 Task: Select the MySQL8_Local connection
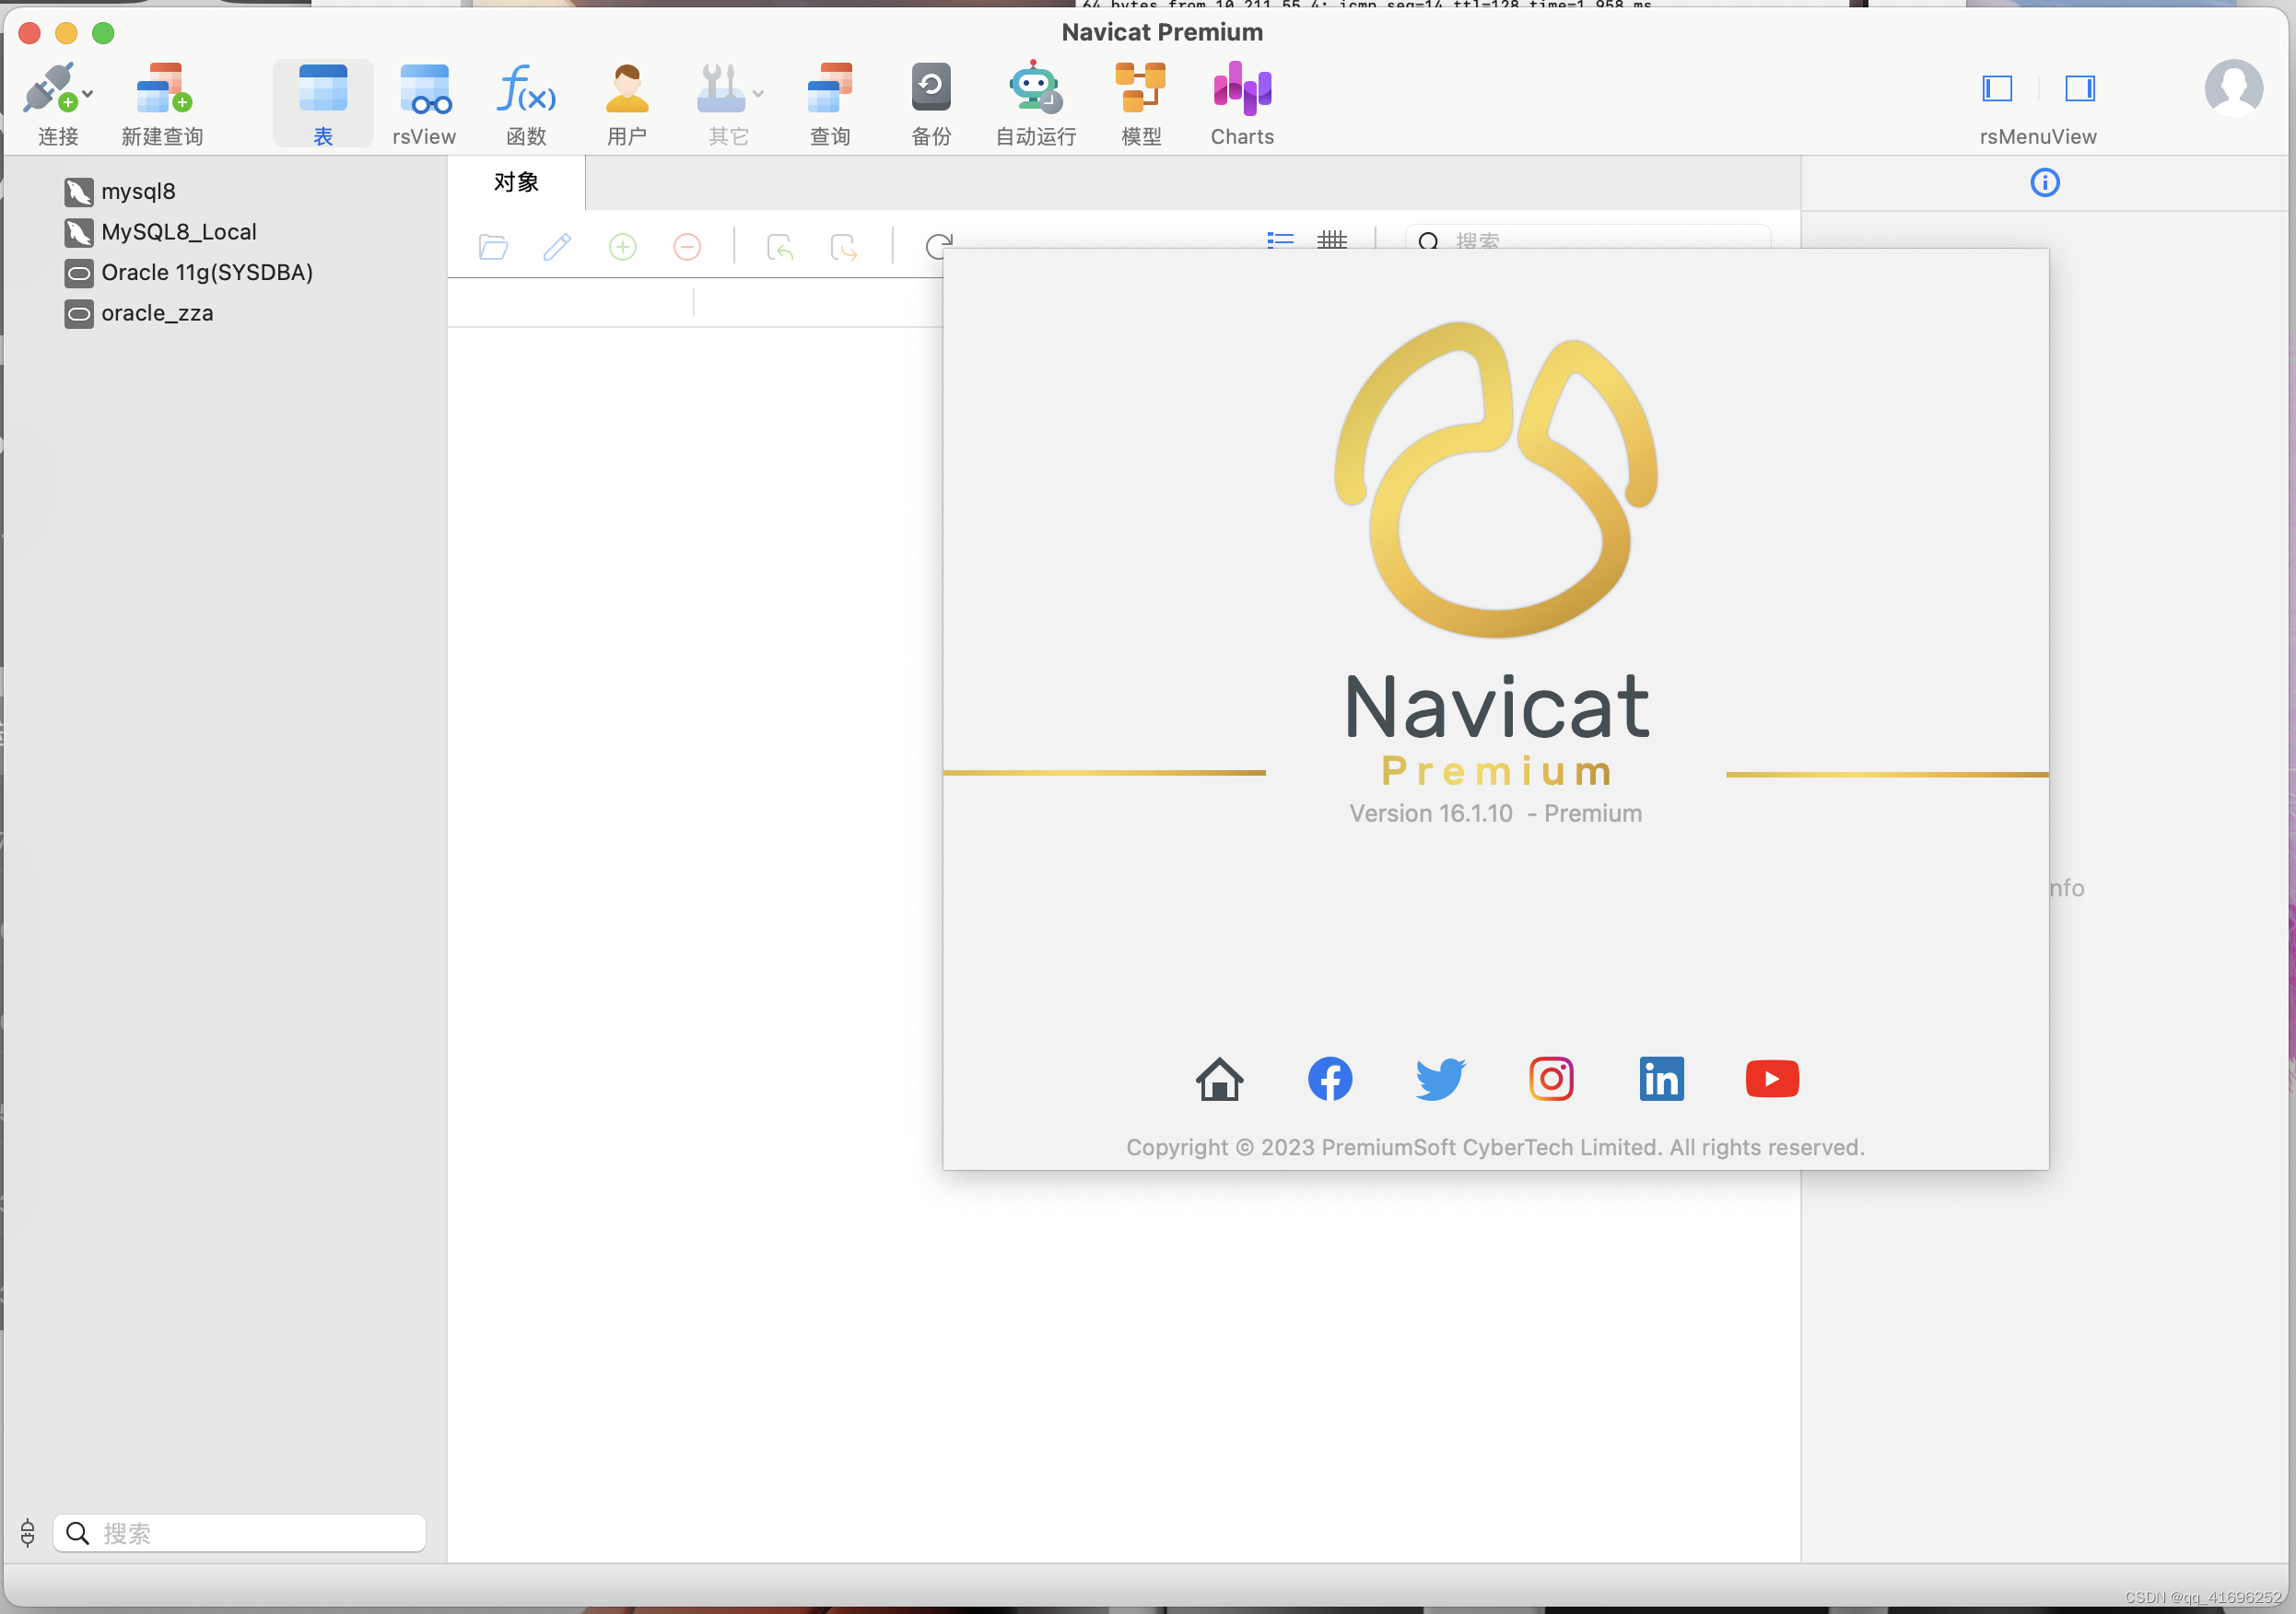(x=161, y=232)
